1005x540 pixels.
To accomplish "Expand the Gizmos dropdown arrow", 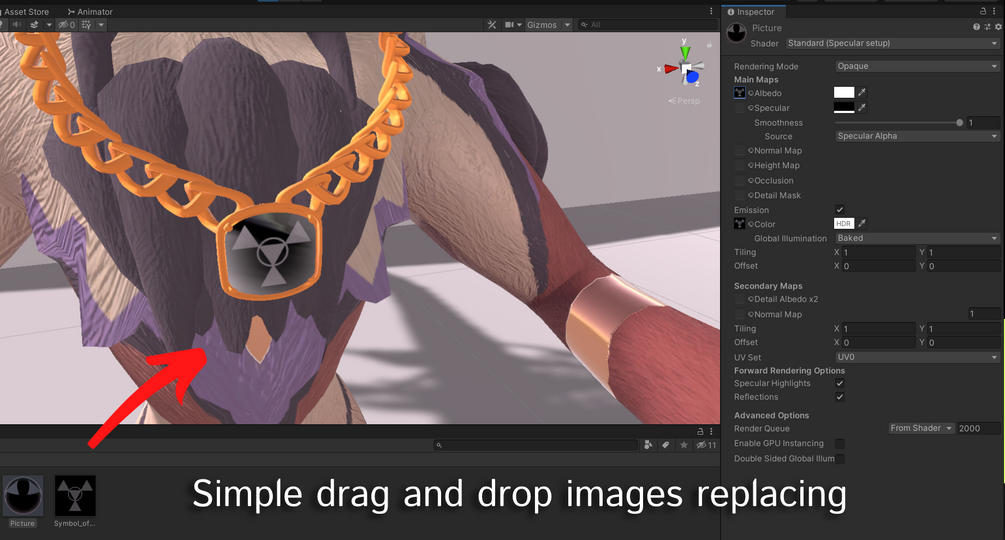I will (567, 24).
